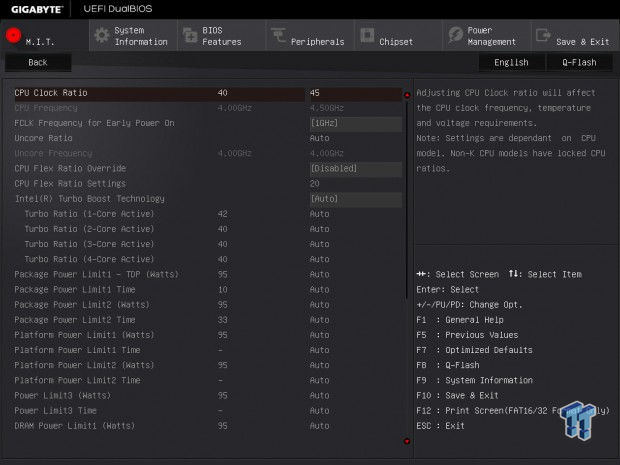Click the Uncore Ratio label
Viewport: 620px width, 465px height.
pyautogui.click(x=43, y=138)
